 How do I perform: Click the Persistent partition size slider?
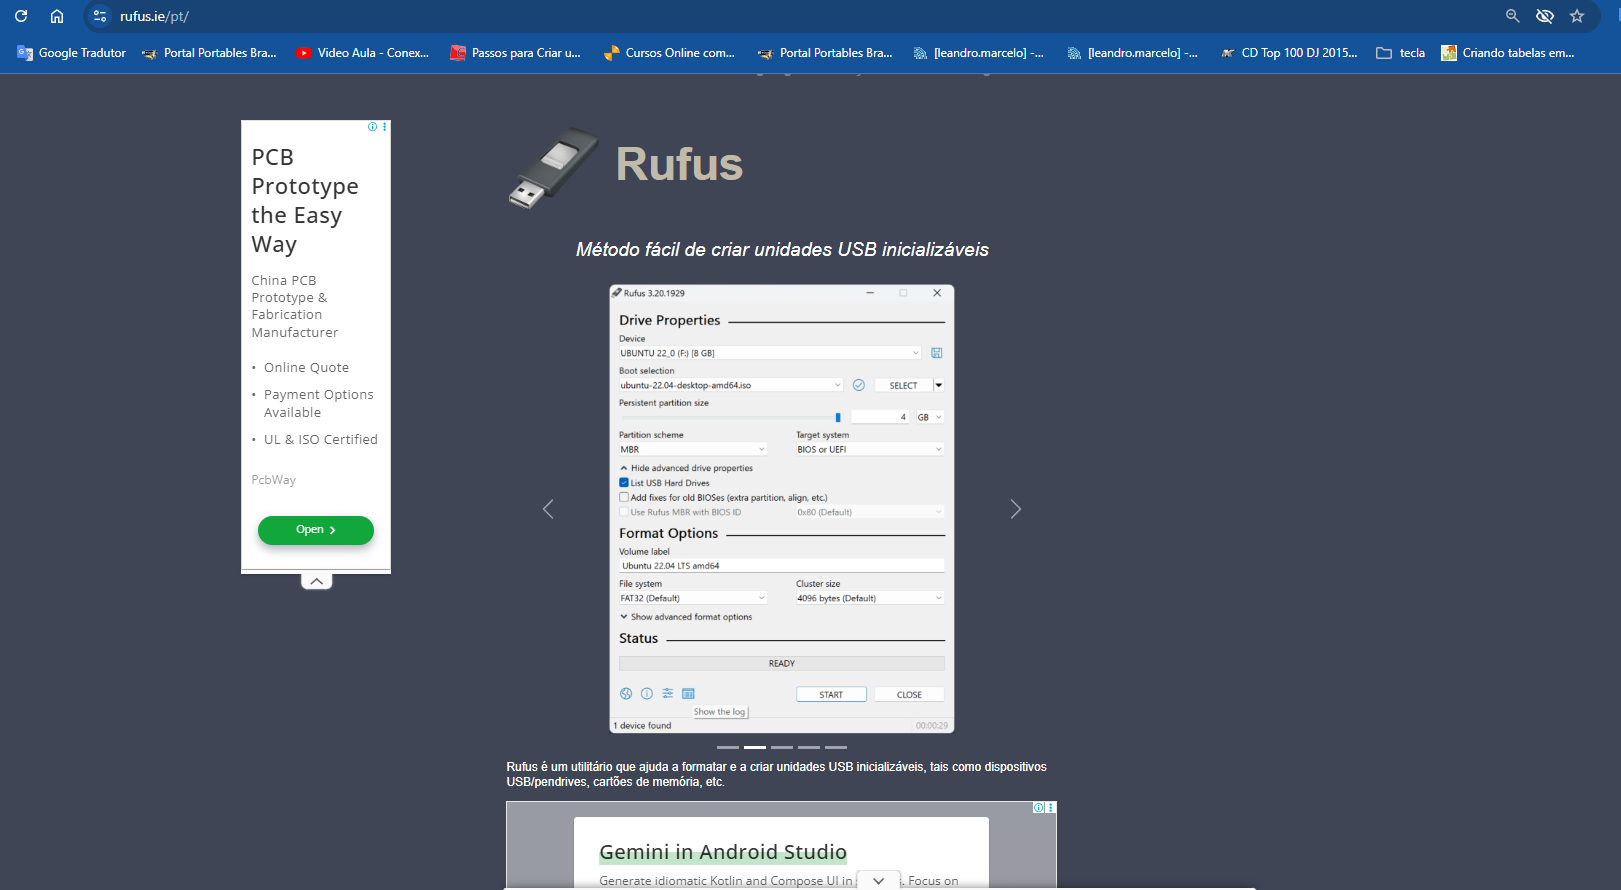pos(731,417)
